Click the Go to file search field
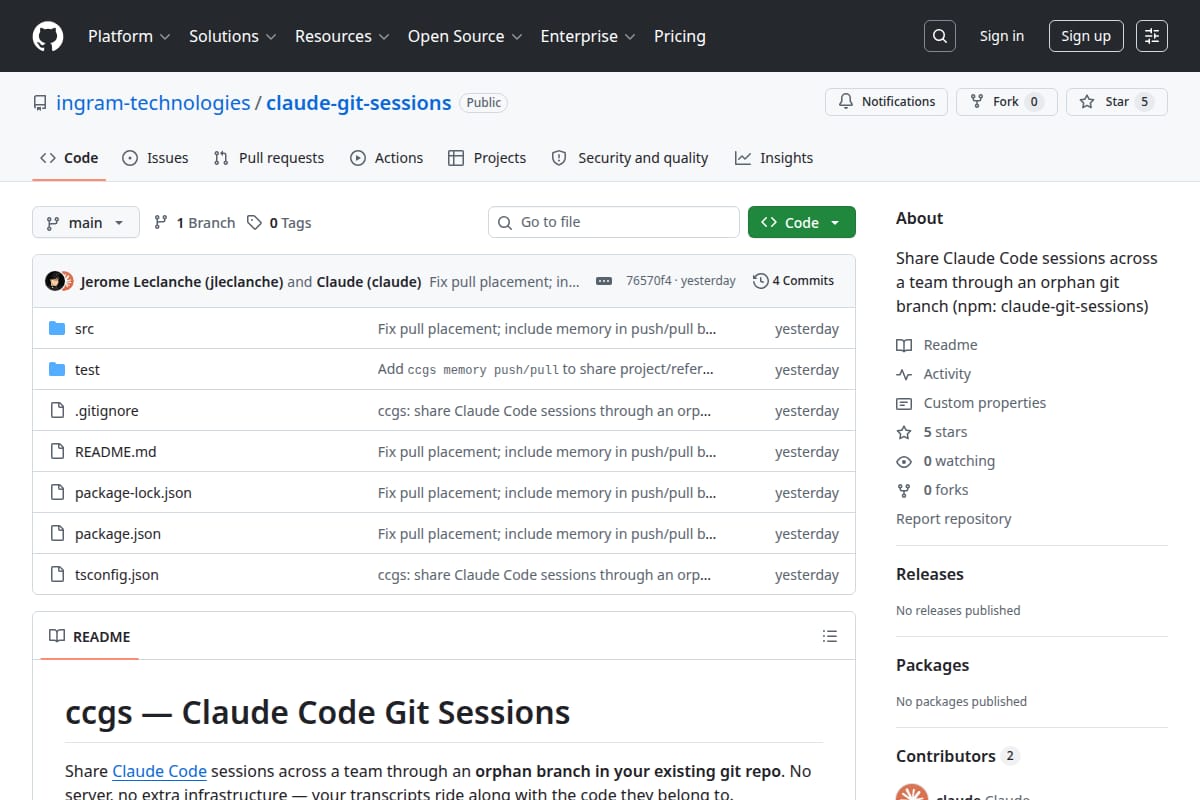1200x800 pixels. pyautogui.click(x=614, y=222)
